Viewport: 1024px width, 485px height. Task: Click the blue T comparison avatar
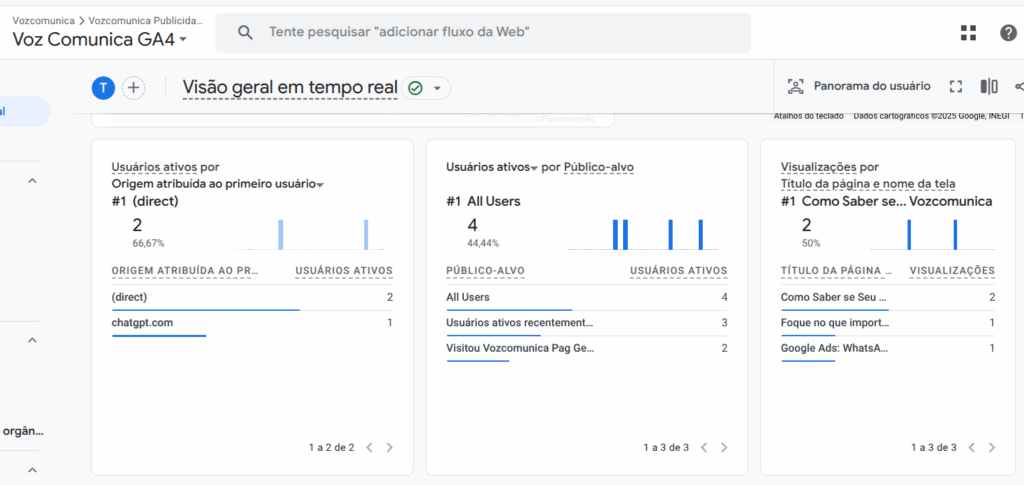click(x=103, y=87)
